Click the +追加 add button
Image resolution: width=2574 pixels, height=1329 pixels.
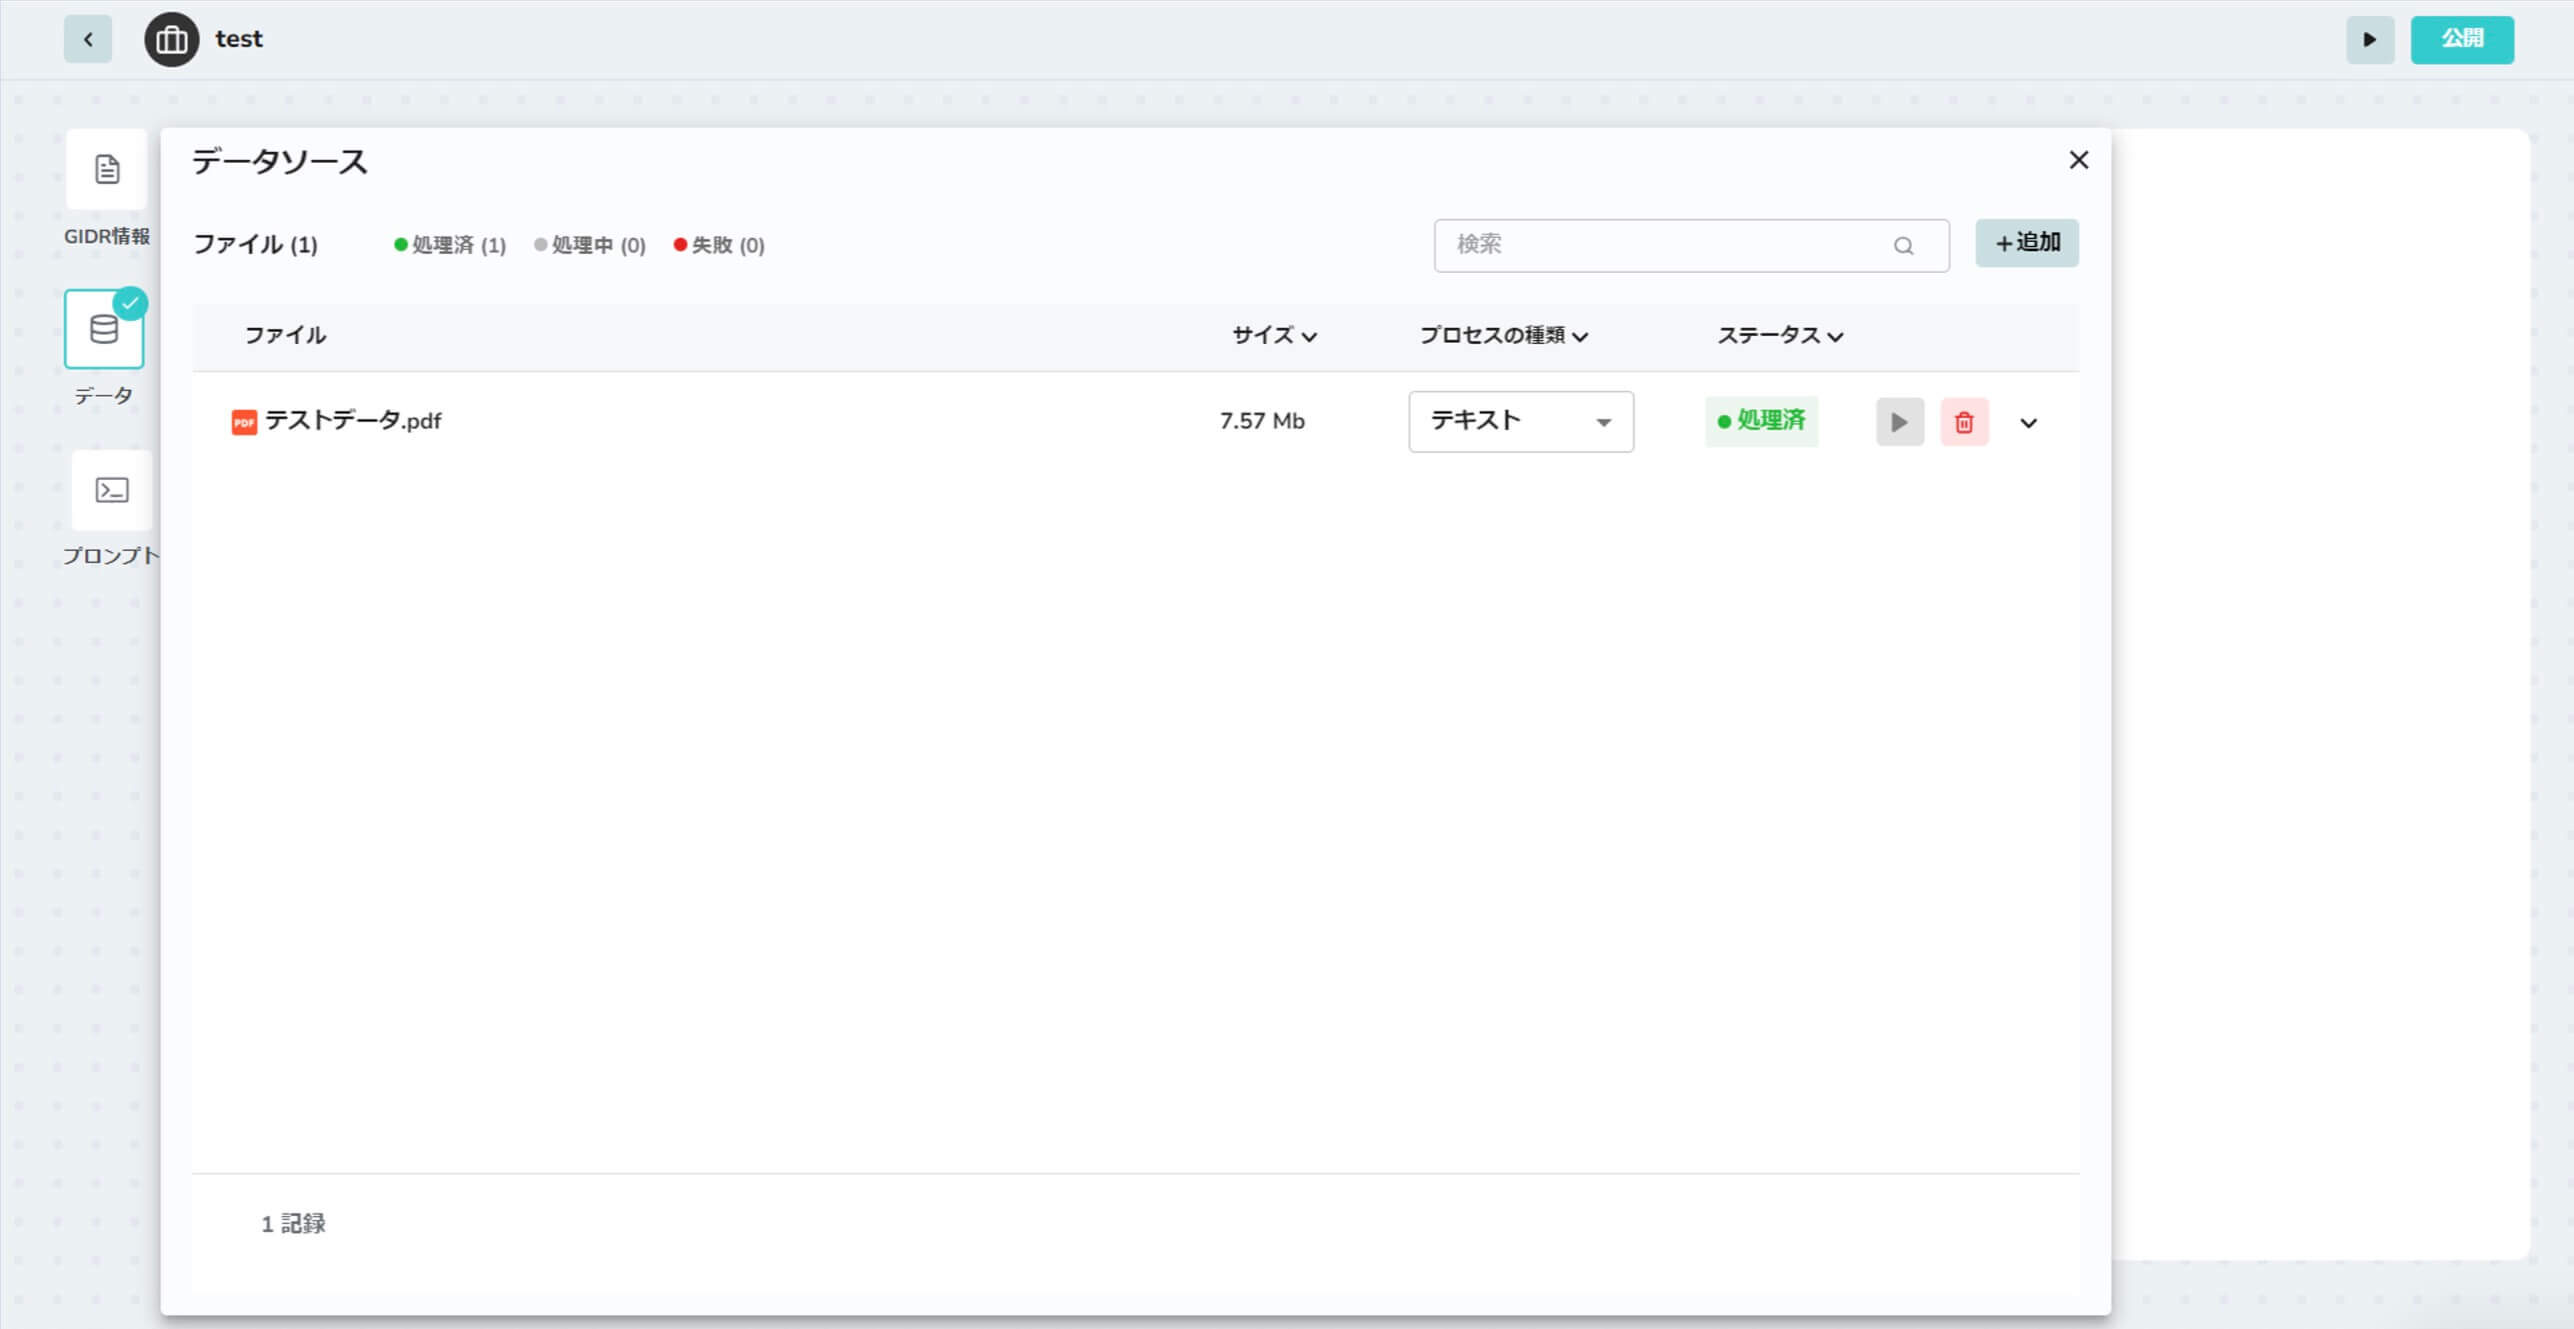click(2026, 243)
